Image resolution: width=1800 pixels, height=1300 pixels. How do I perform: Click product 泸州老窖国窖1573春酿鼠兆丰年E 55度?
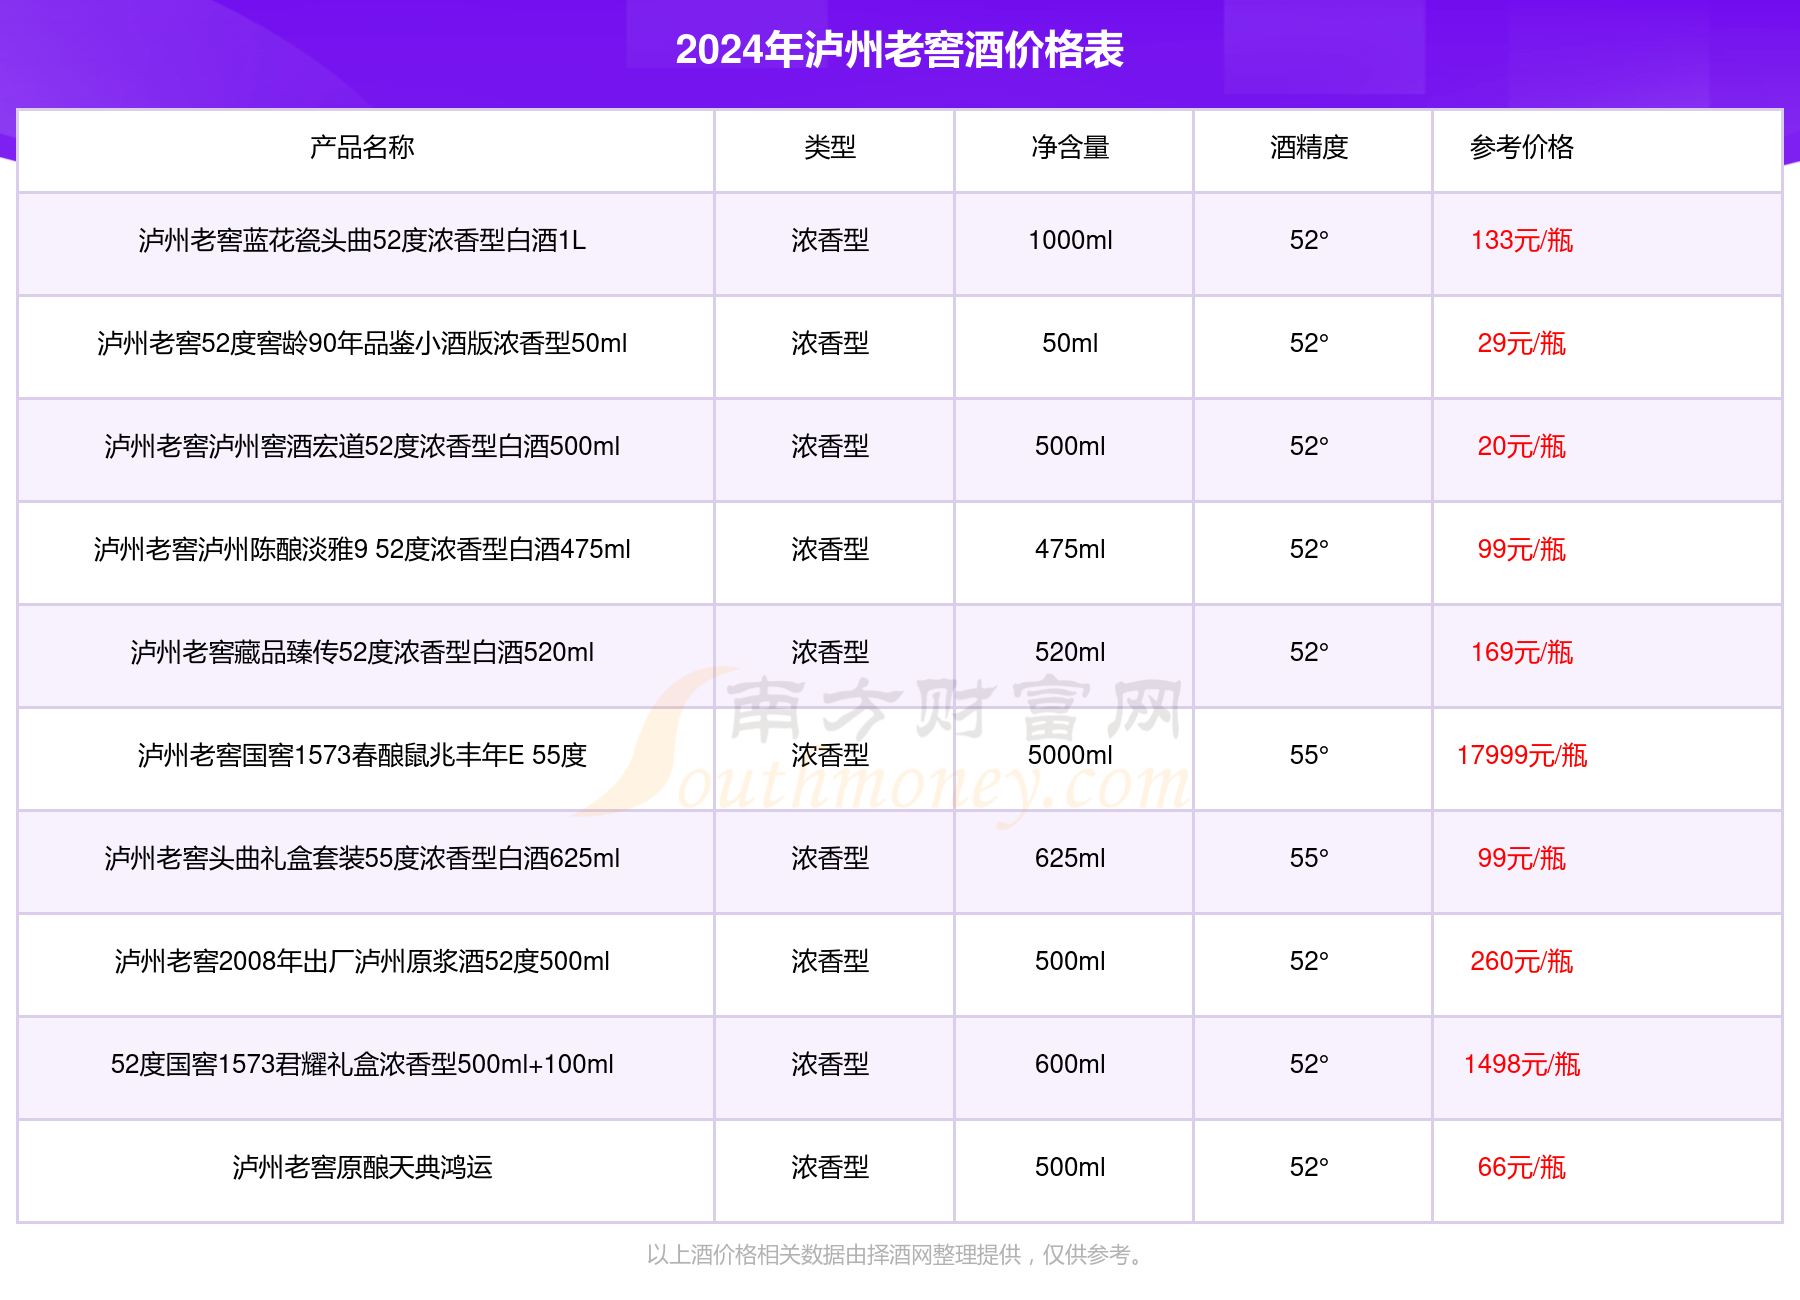362,756
